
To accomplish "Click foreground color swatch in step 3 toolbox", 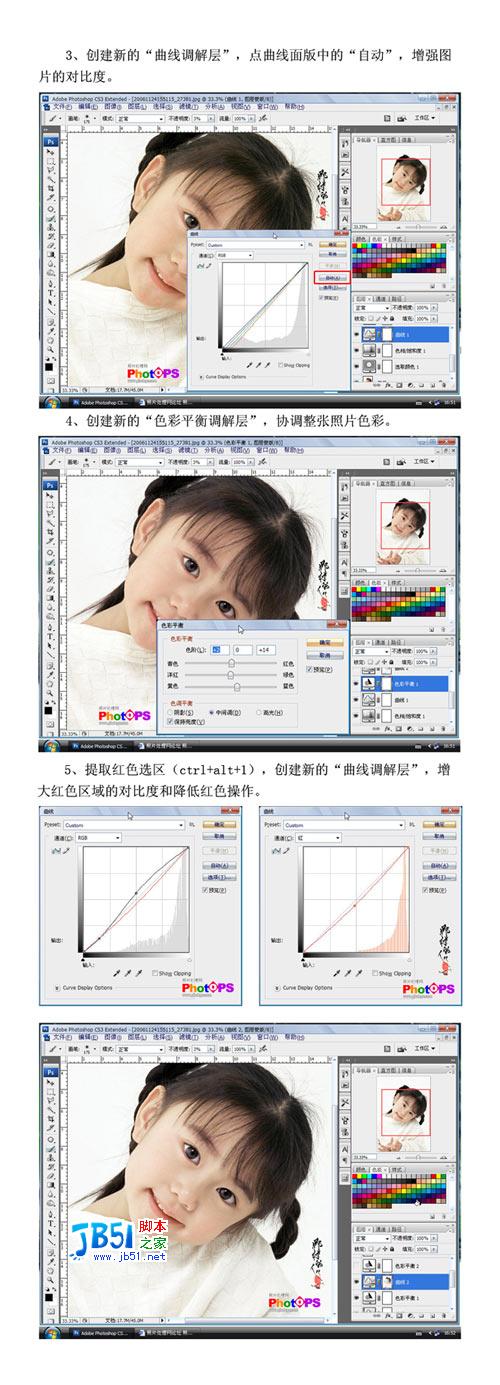I will click(x=49, y=366).
